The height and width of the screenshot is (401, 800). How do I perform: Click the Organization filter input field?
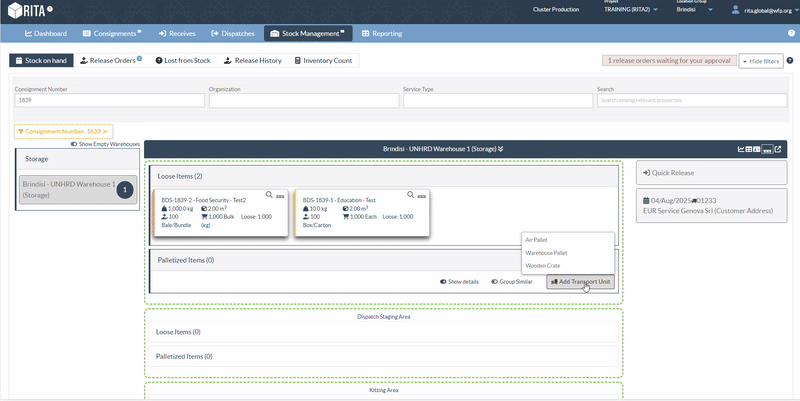(301, 101)
